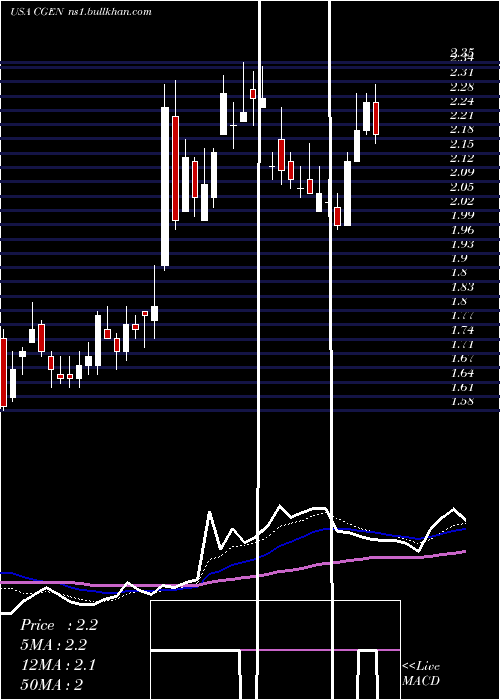Click the 2.05 price axis label

[x=462, y=187]
